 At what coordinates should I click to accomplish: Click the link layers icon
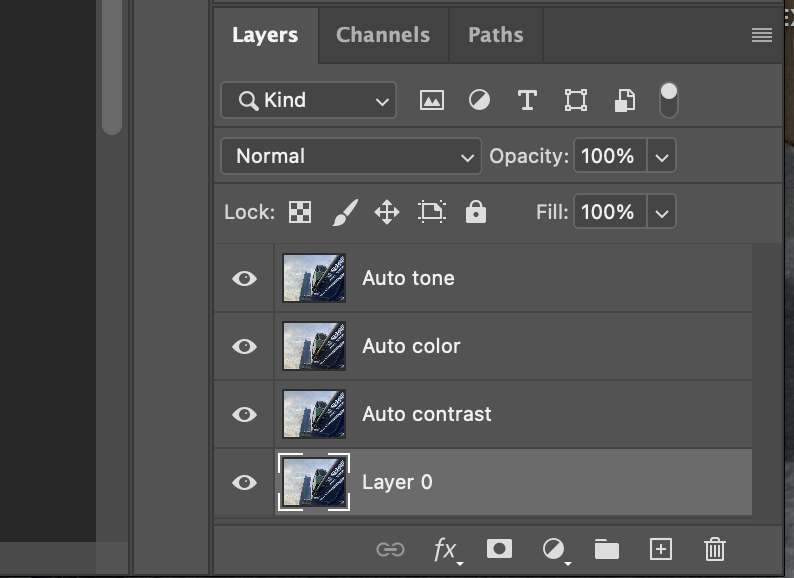390,550
